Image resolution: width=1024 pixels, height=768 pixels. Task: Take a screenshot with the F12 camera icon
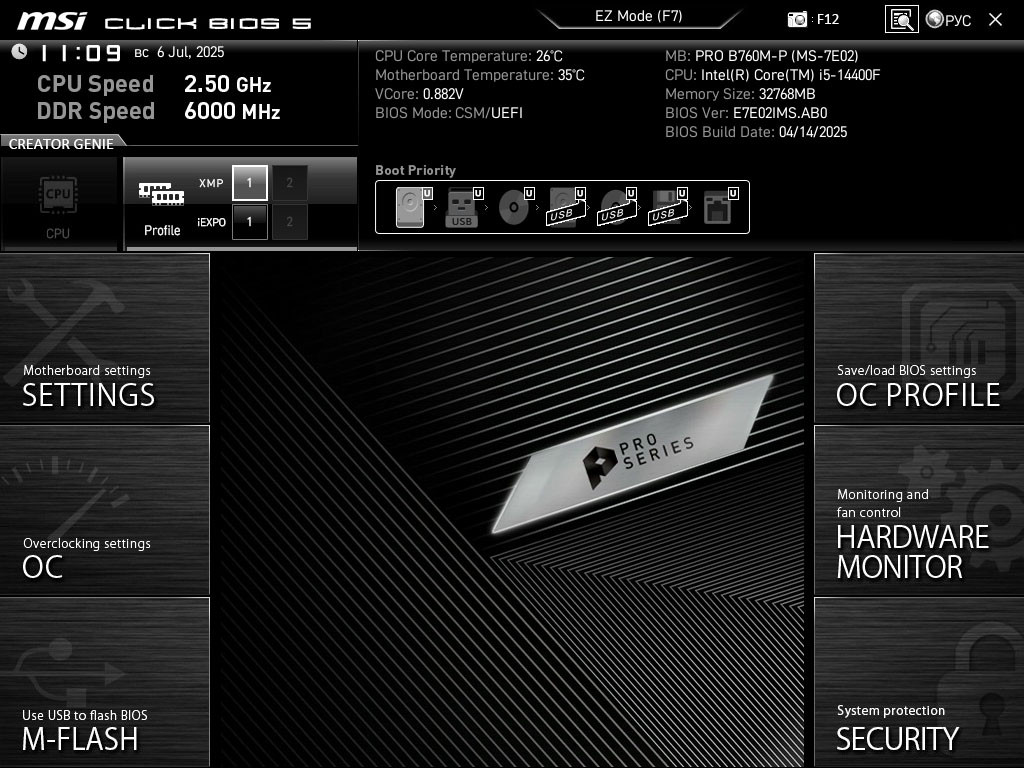coord(797,20)
